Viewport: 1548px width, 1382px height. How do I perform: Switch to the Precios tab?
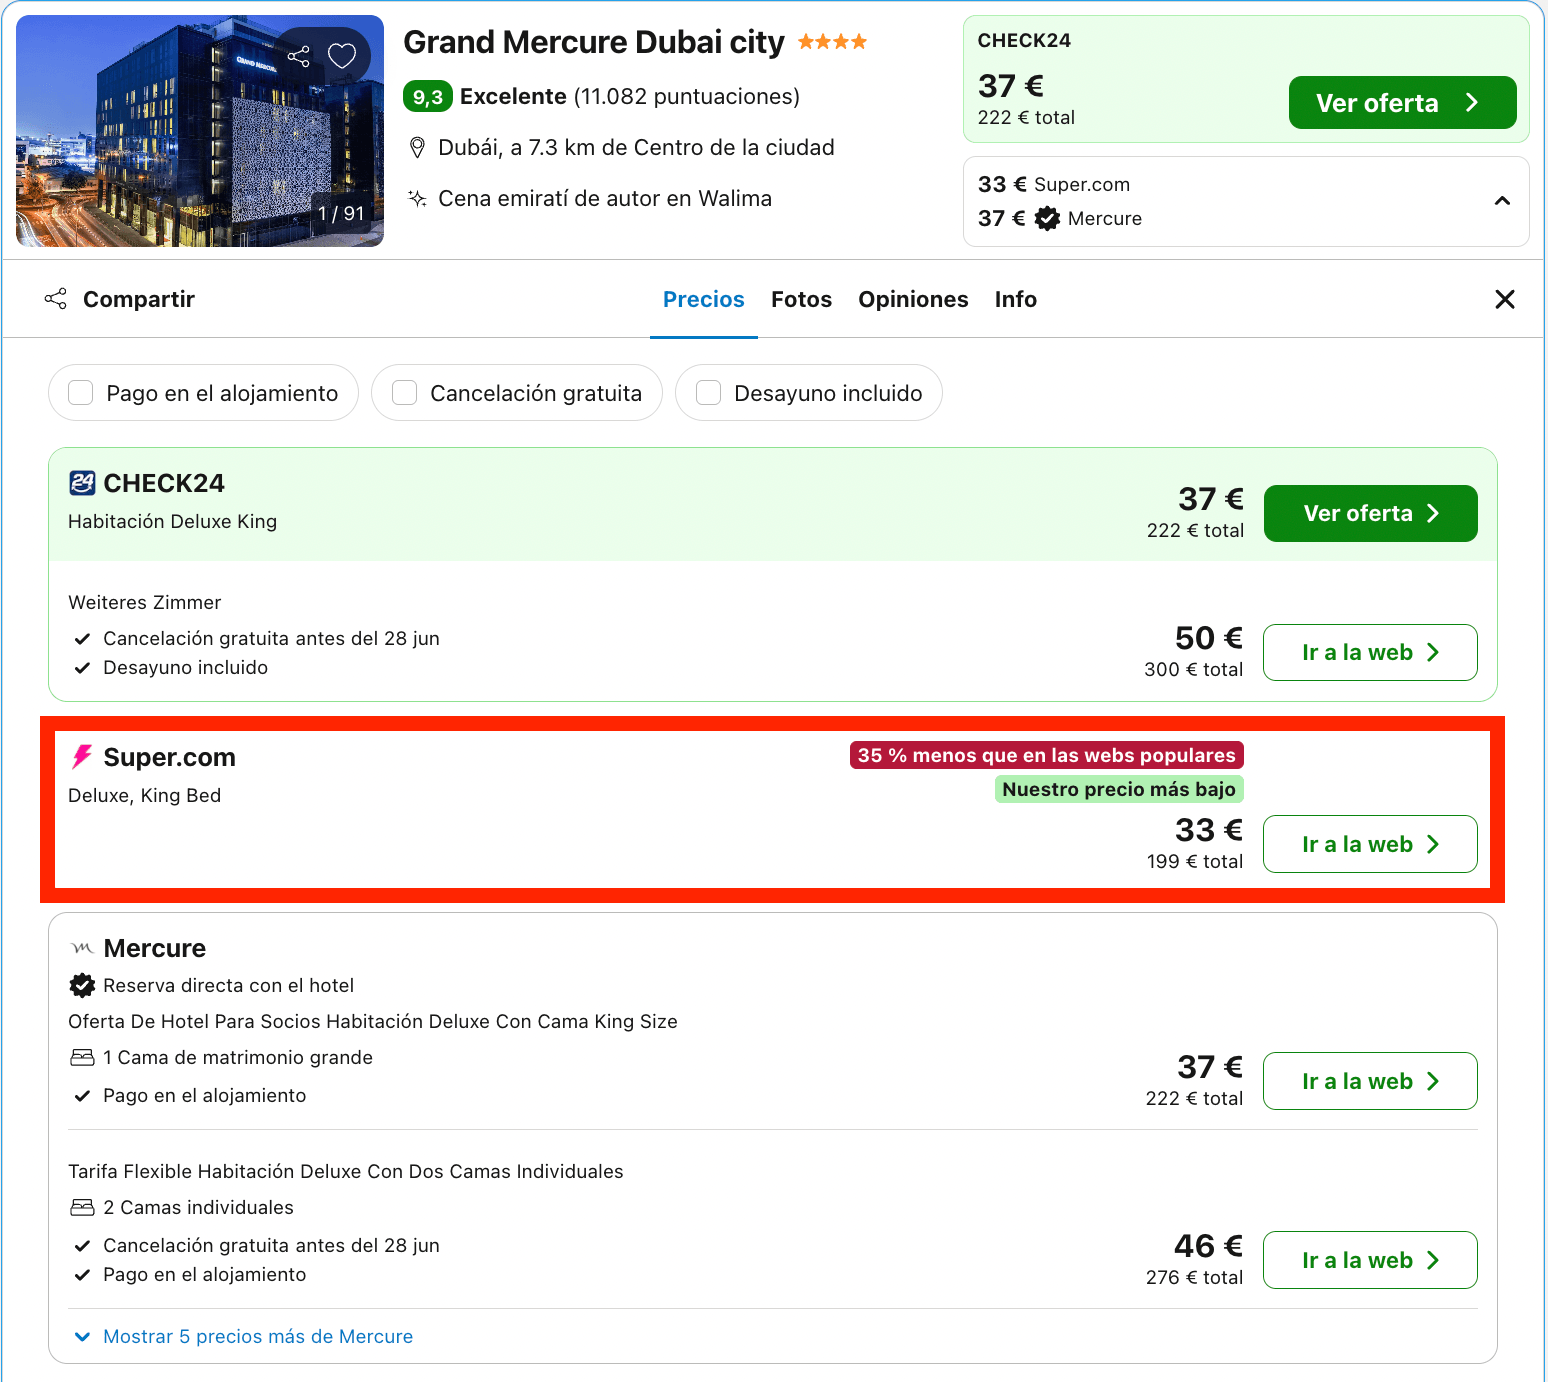coord(704,299)
